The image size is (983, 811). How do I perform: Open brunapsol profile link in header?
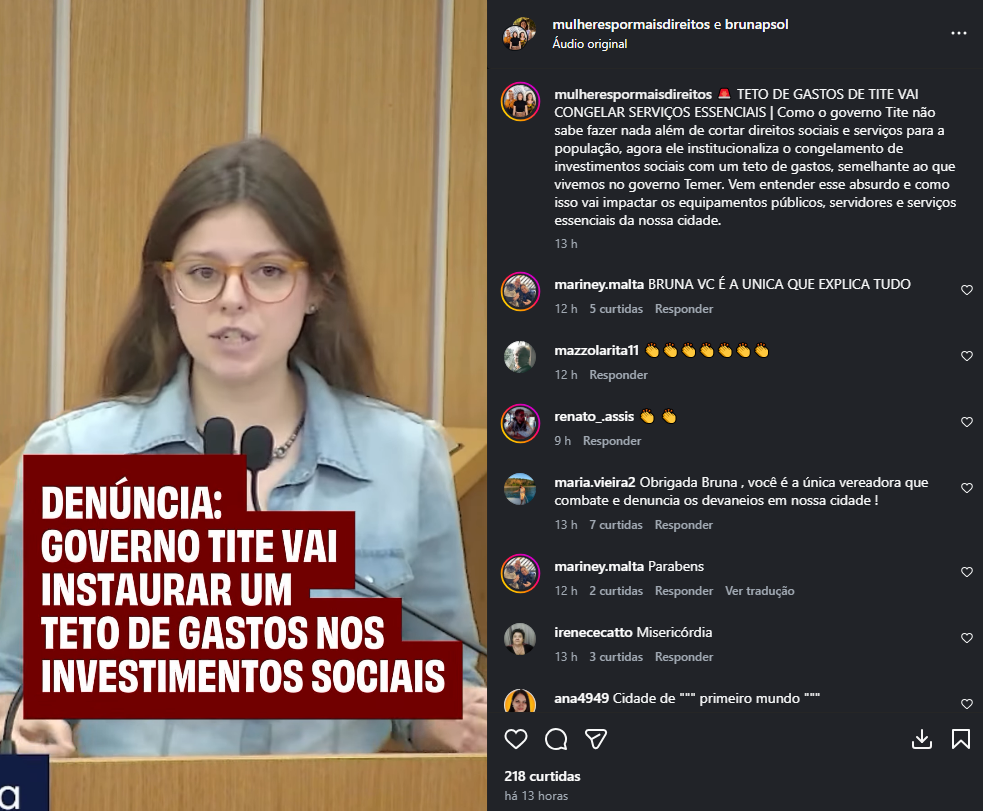click(x=757, y=24)
